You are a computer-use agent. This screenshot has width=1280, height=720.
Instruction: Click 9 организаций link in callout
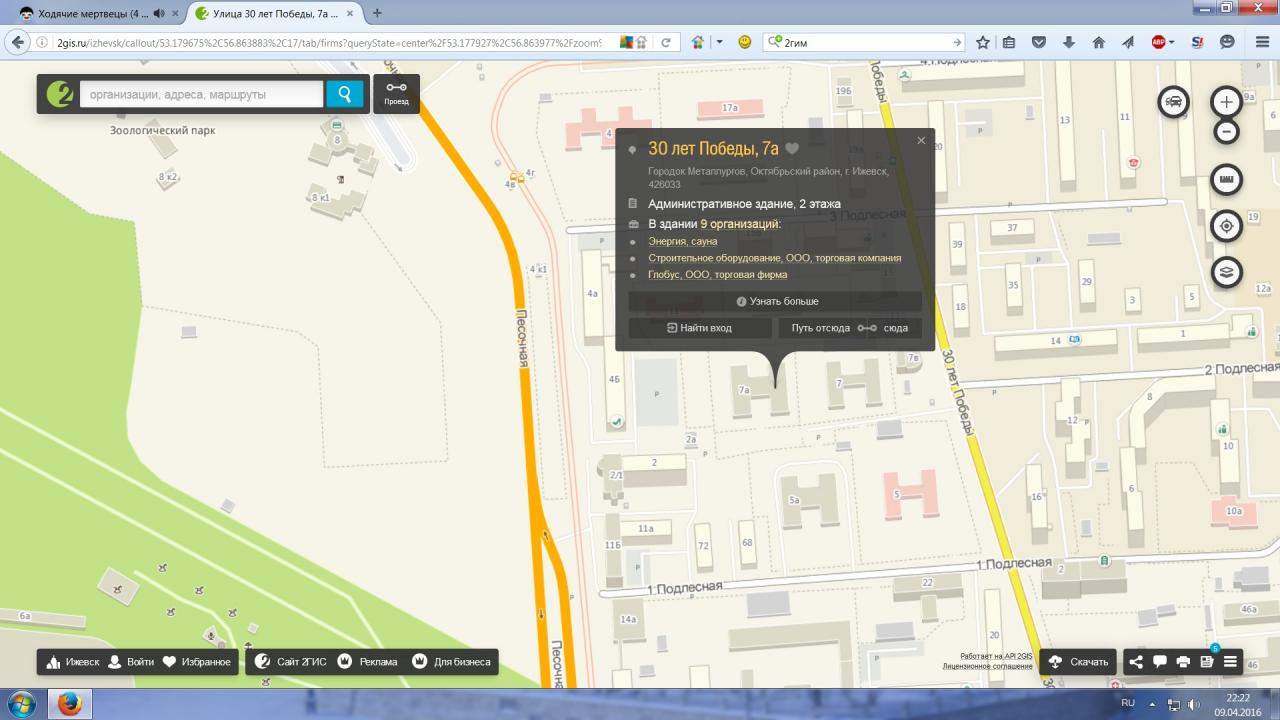tap(740, 224)
